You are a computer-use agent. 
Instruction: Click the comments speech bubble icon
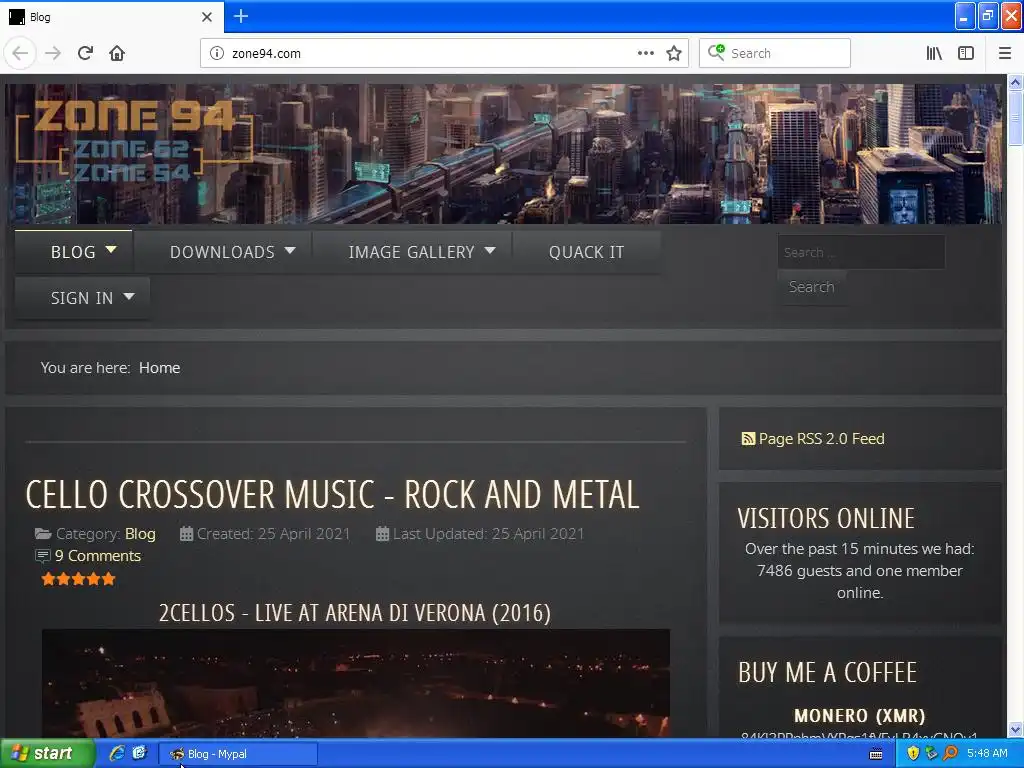pyautogui.click(x=42, y=556)
